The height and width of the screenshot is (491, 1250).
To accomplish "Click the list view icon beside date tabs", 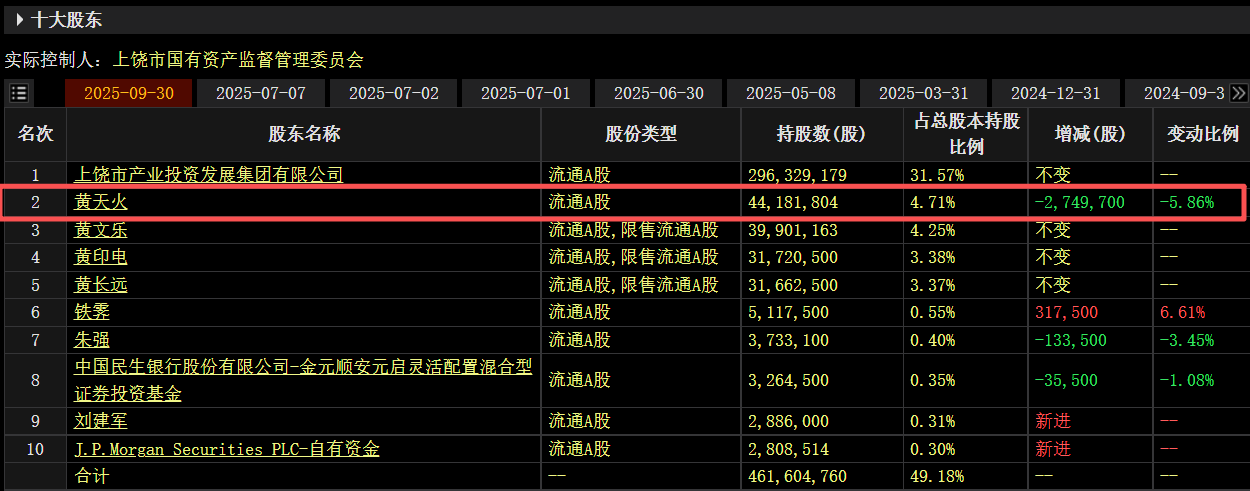I will pyautogui.click(x=19, y=93).
